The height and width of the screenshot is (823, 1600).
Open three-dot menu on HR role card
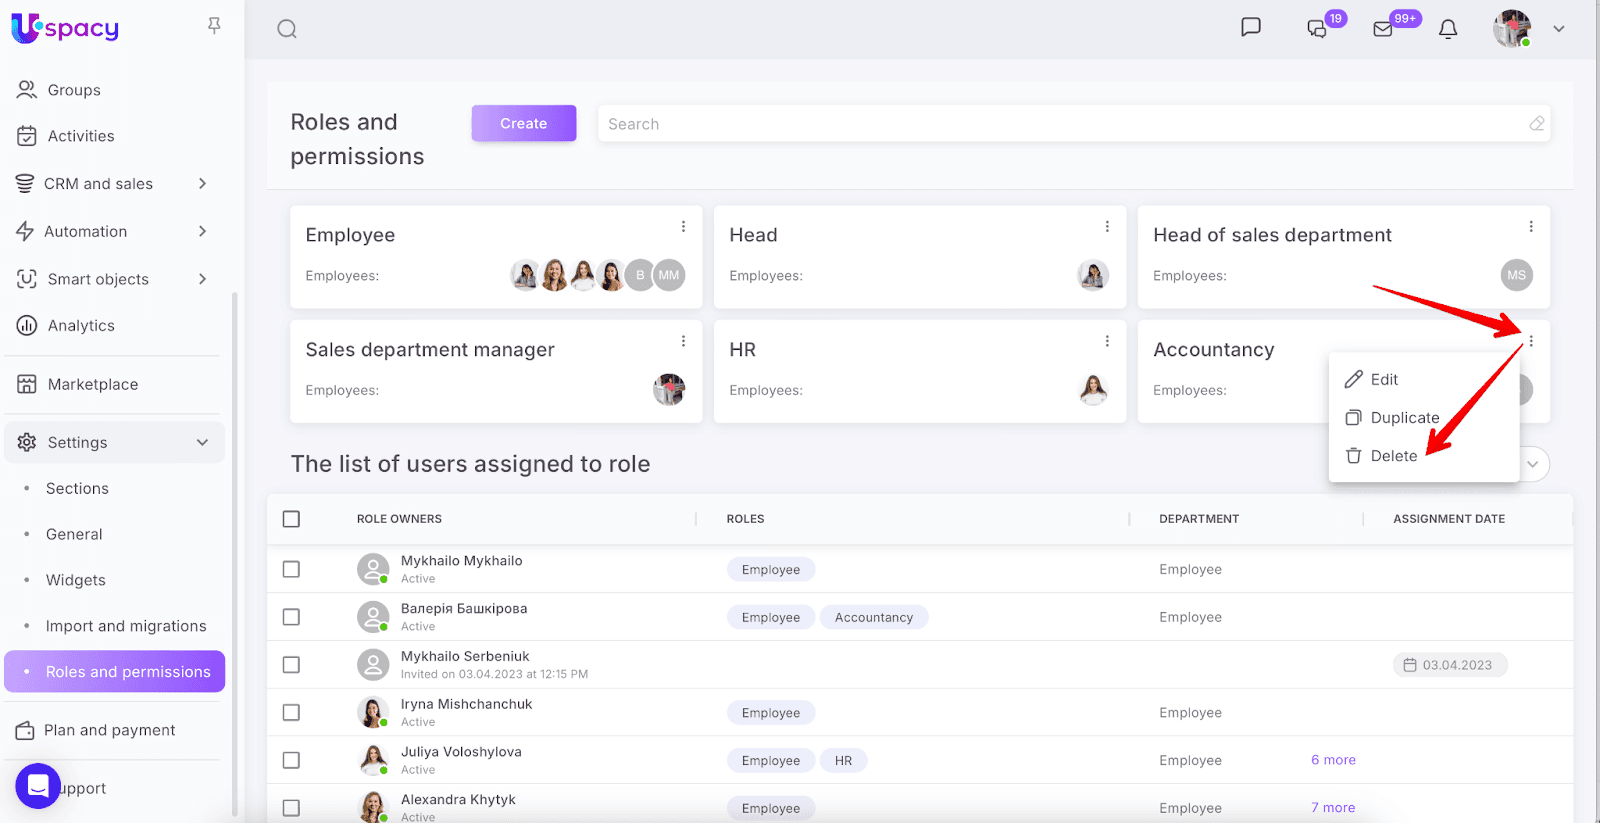[x=1107, y=341]
